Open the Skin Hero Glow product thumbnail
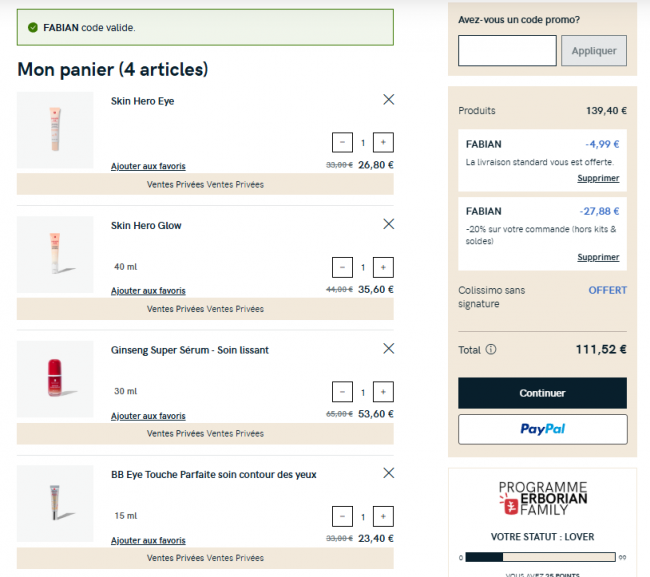Viewport: 650px width, 577px height. click(55, 254)
